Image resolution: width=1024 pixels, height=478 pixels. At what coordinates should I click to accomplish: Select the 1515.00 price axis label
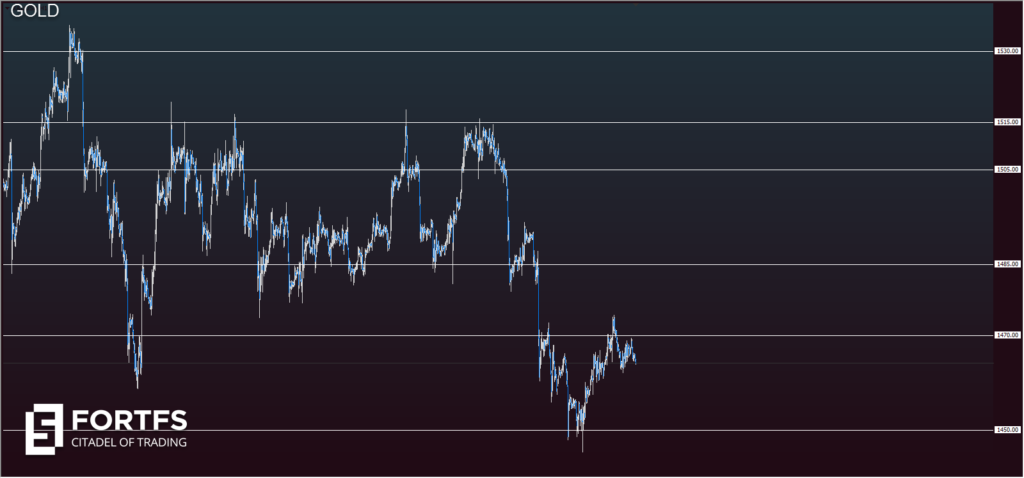pos(1006,122)
